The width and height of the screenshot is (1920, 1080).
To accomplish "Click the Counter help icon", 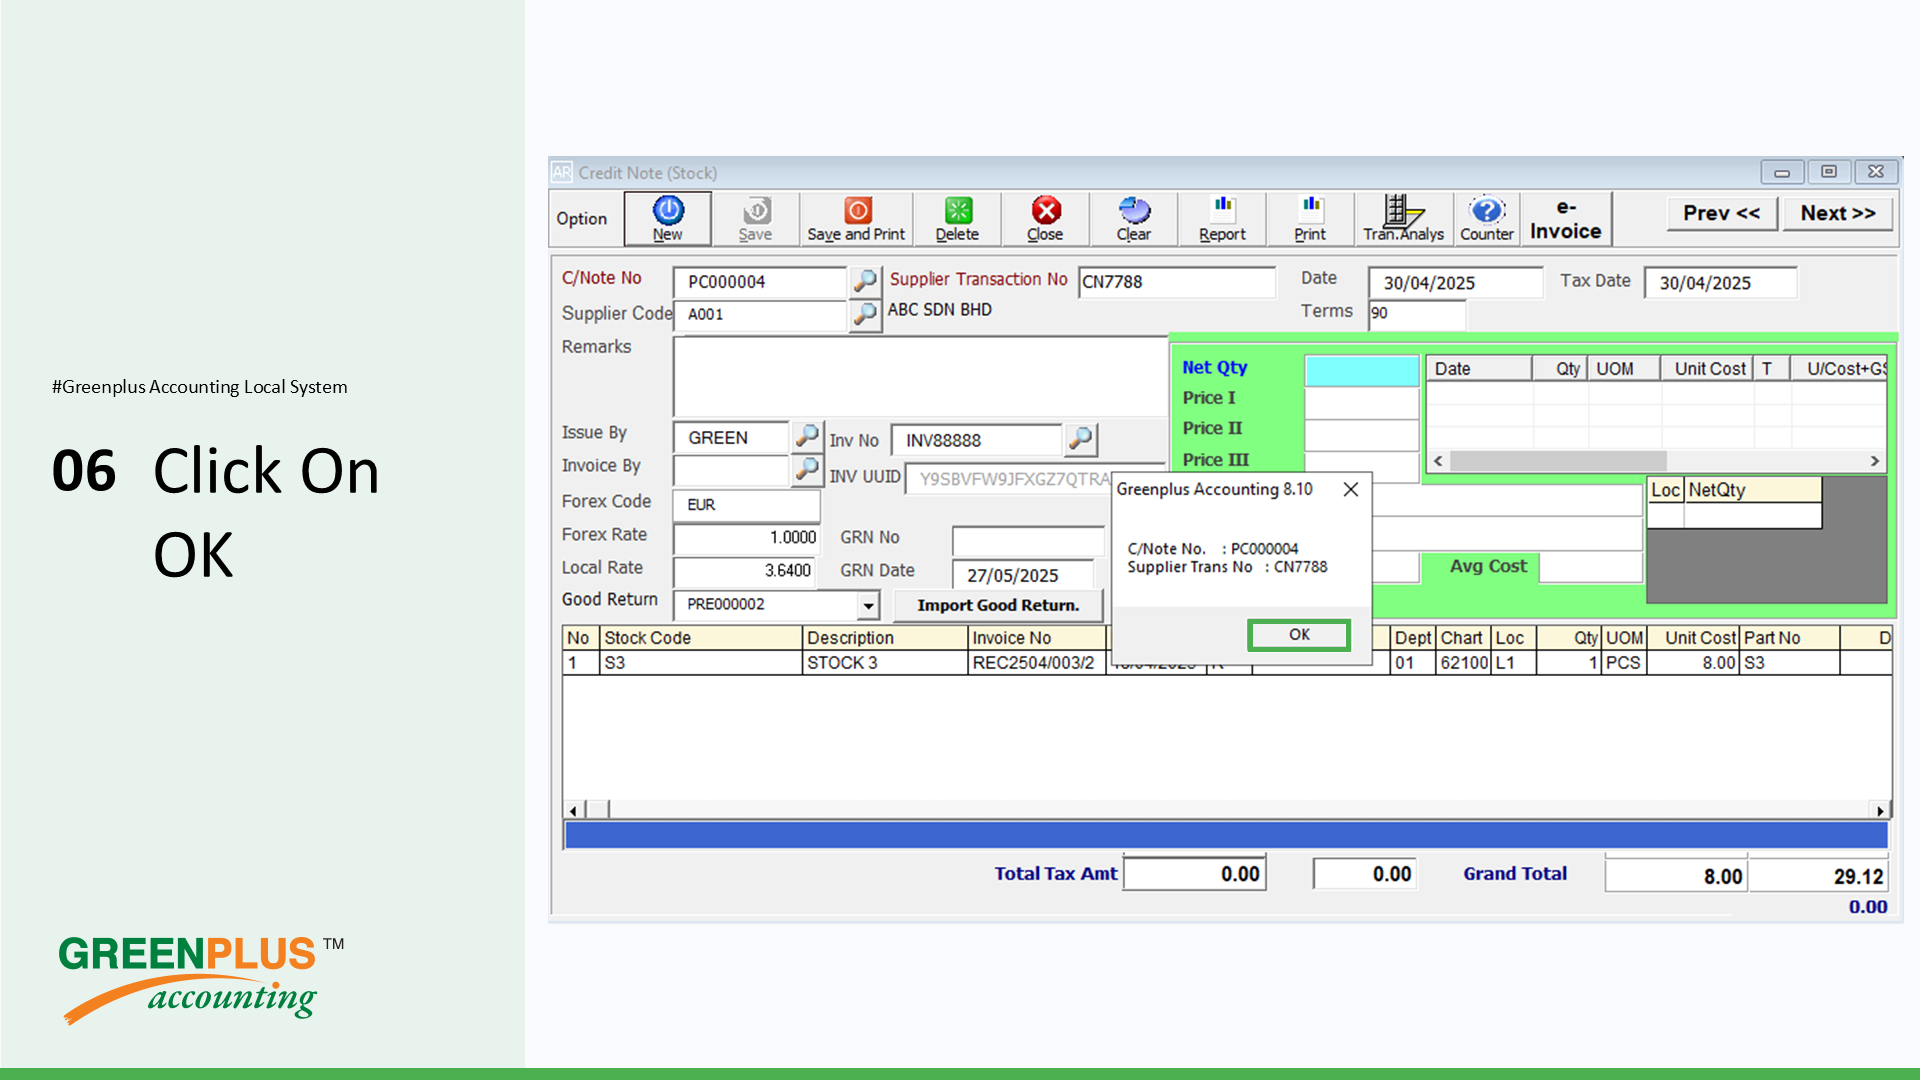I will coord(1487,218).
